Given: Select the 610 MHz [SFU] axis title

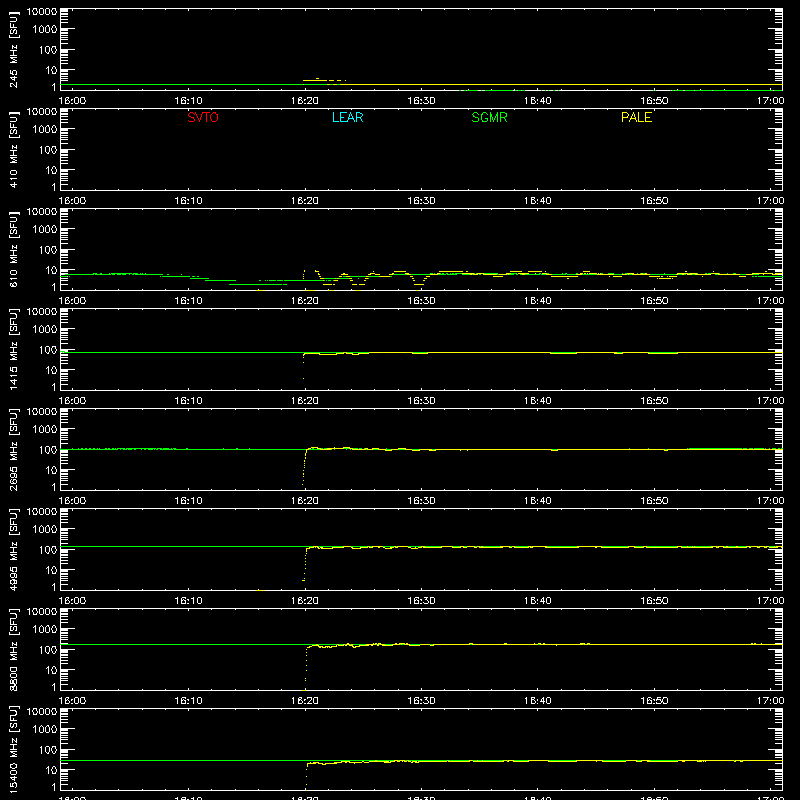Looking at the screenshot, I should click(13, 249).
